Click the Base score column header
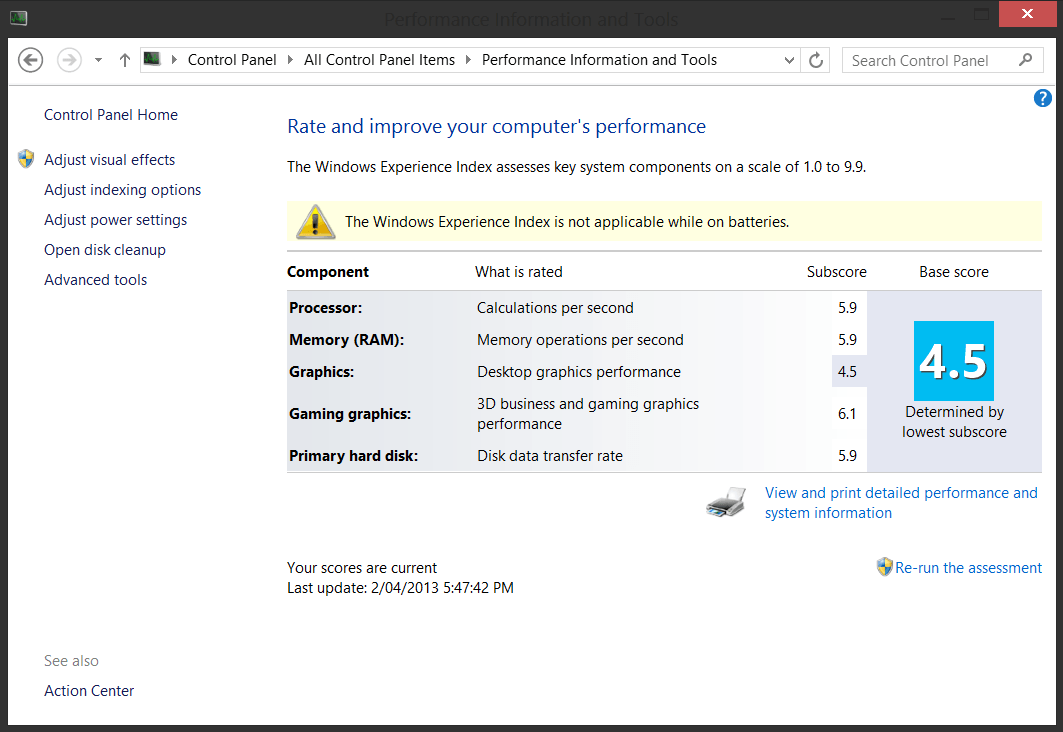 [954, 272]
